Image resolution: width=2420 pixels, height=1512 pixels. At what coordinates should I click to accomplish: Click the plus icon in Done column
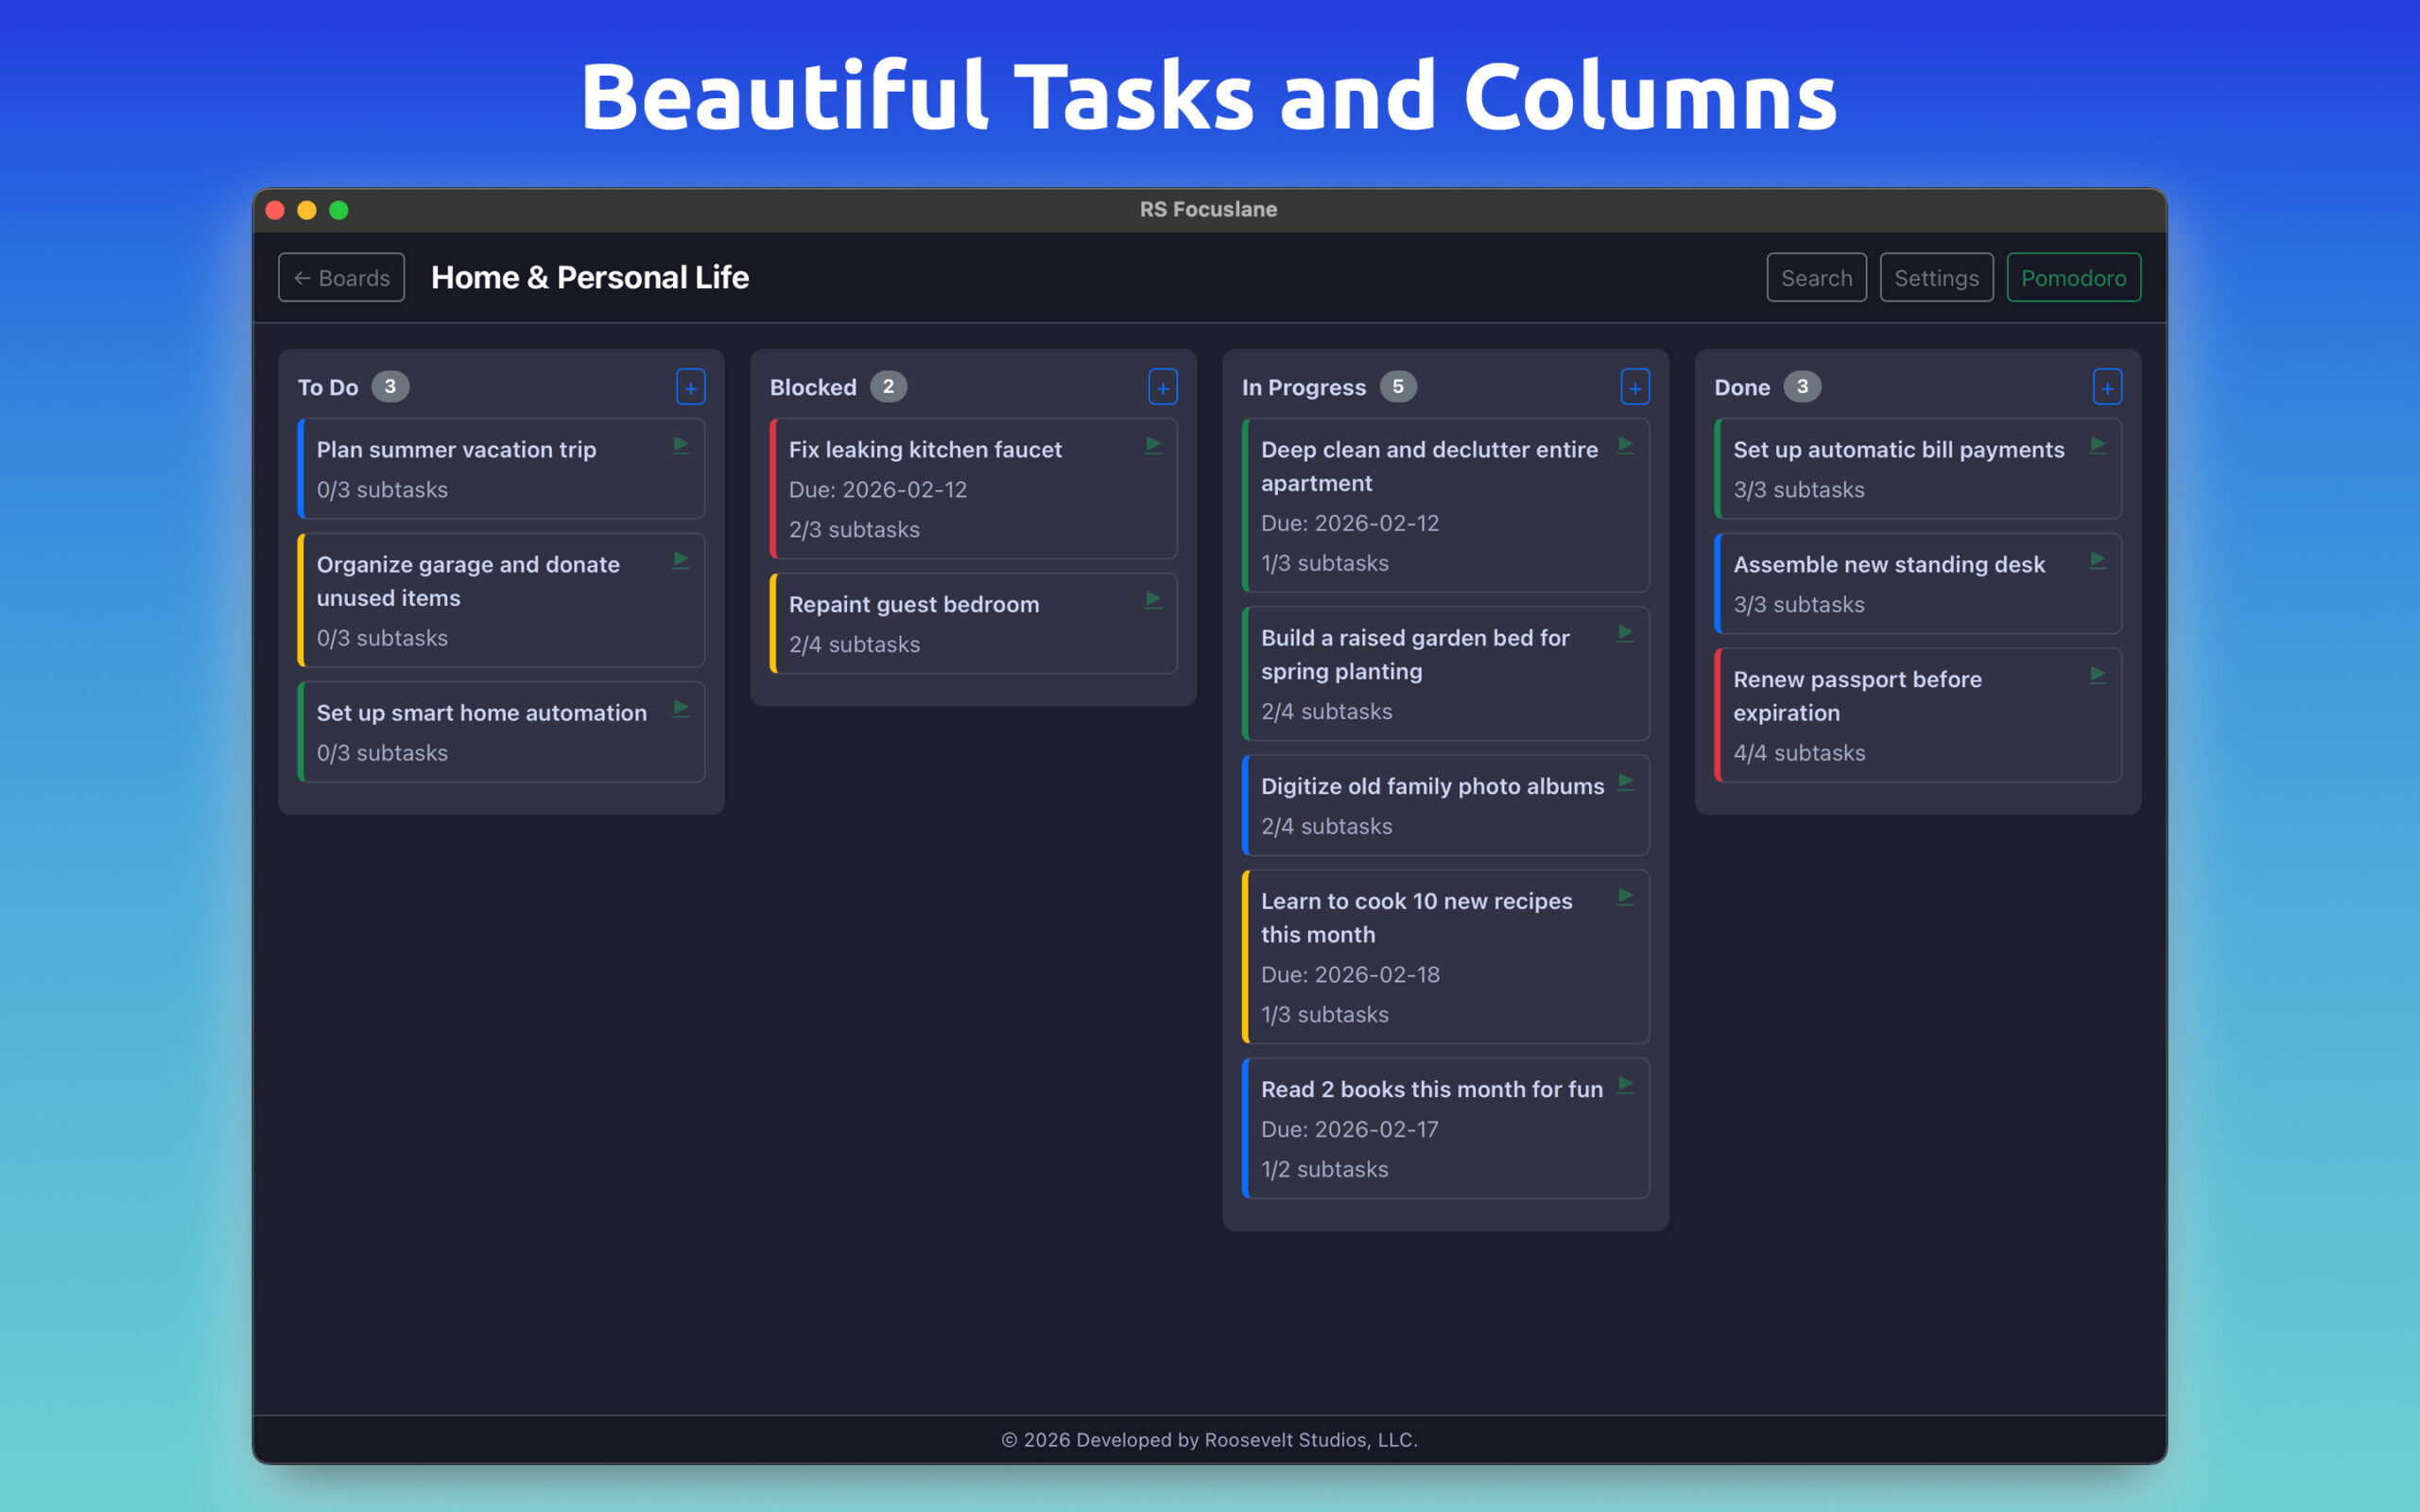pos(2106,387)
